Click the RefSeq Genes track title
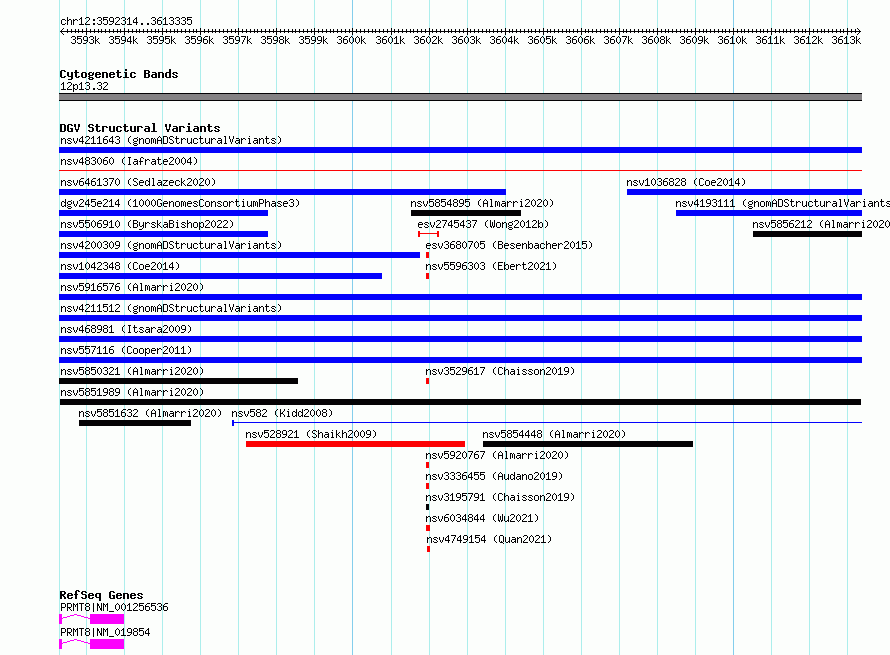 [x=101, y=595]
